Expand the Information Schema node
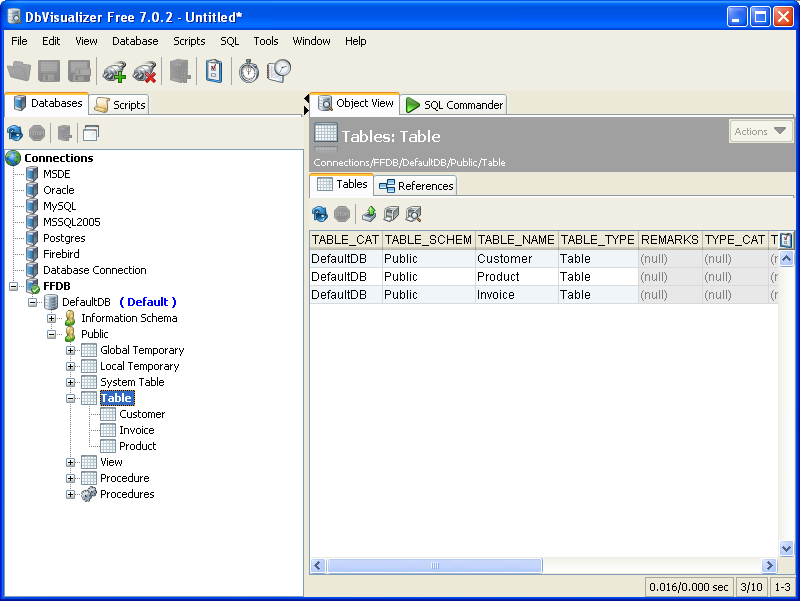Viewport: 800px width, 601px height. 52,318
